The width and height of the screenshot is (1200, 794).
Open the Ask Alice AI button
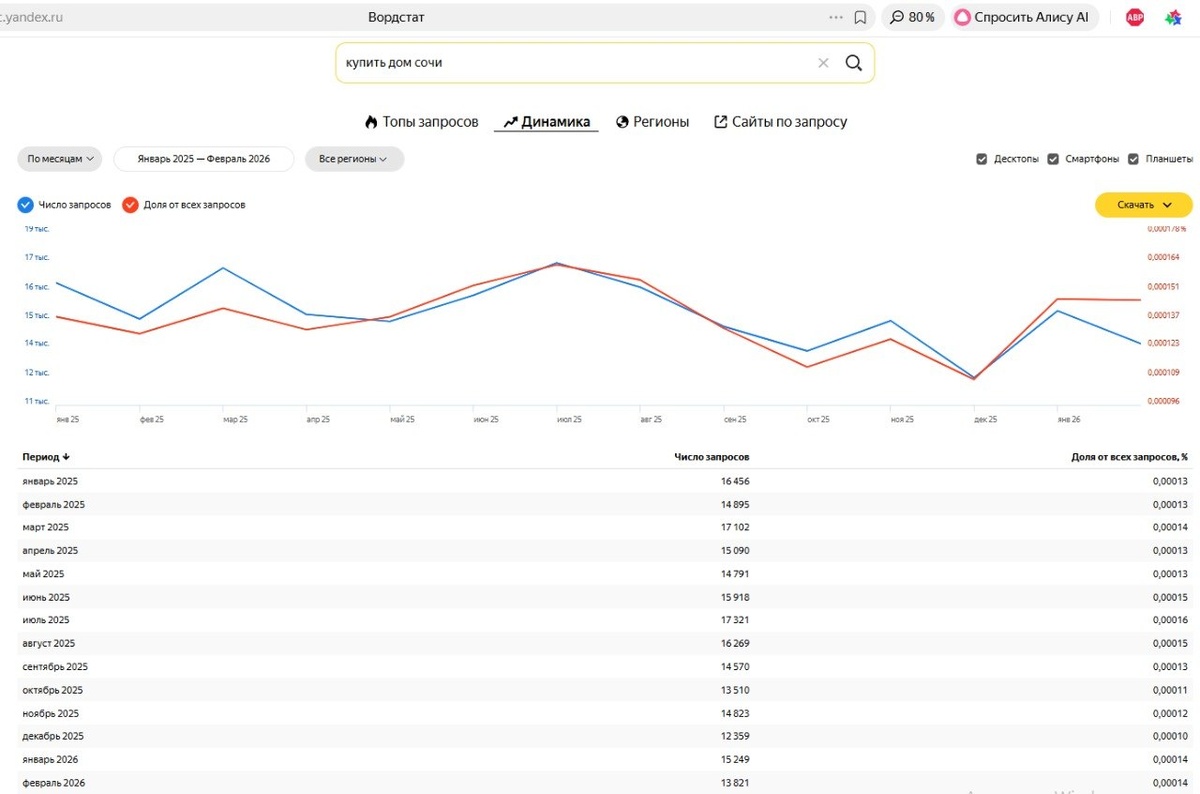1024,17
